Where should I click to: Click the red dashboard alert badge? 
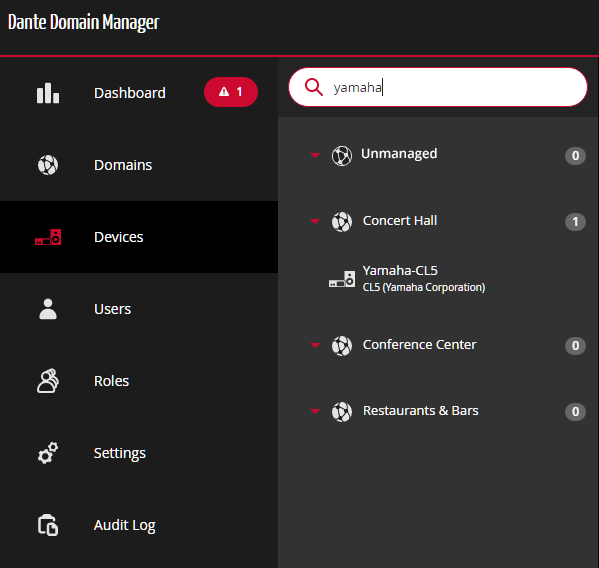point(231,92)
